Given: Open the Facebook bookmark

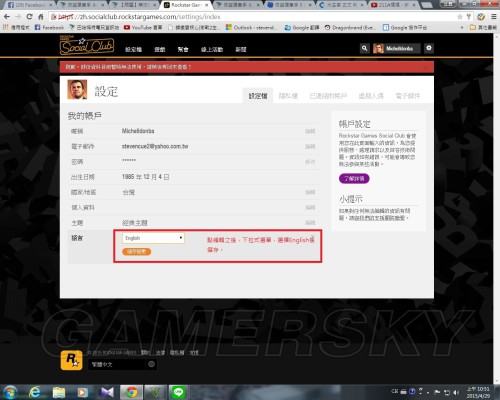Looking at the screenshot, I should (x=49, y=27).
